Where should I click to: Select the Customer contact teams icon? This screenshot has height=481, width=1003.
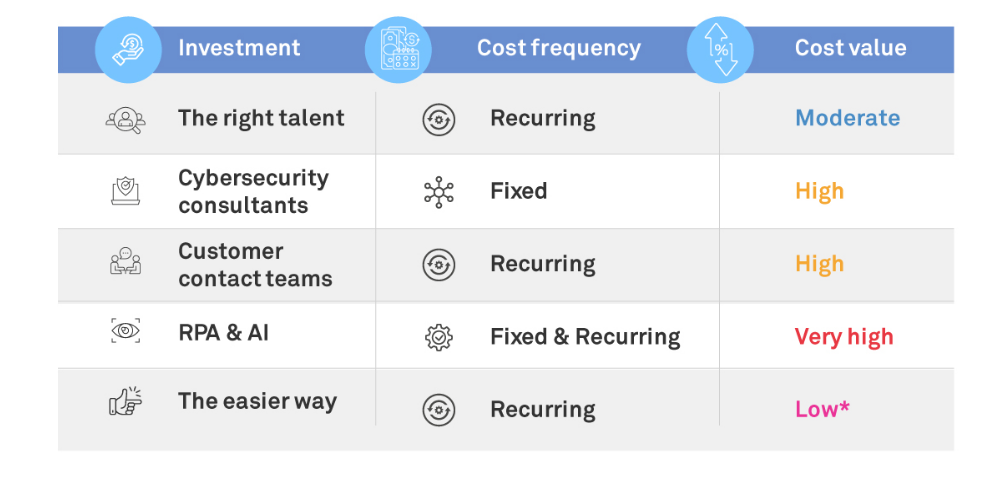click(x=125, y=263)
